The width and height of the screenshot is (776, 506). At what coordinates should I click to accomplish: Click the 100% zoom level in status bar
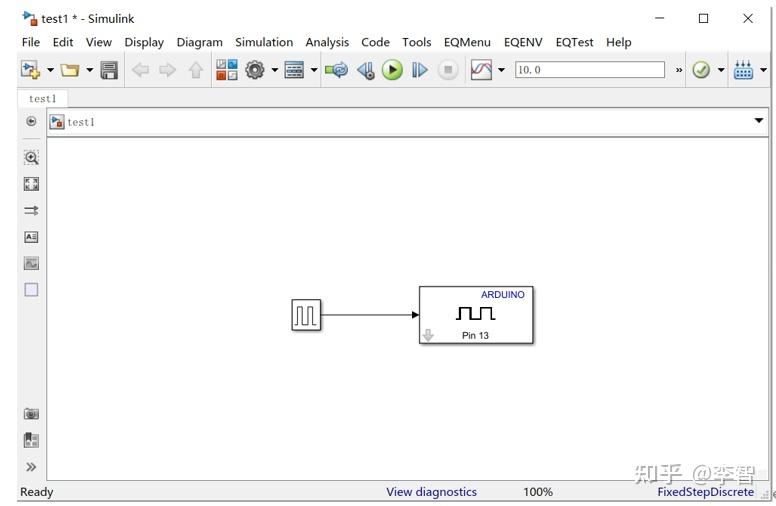[x=538, y=492]
